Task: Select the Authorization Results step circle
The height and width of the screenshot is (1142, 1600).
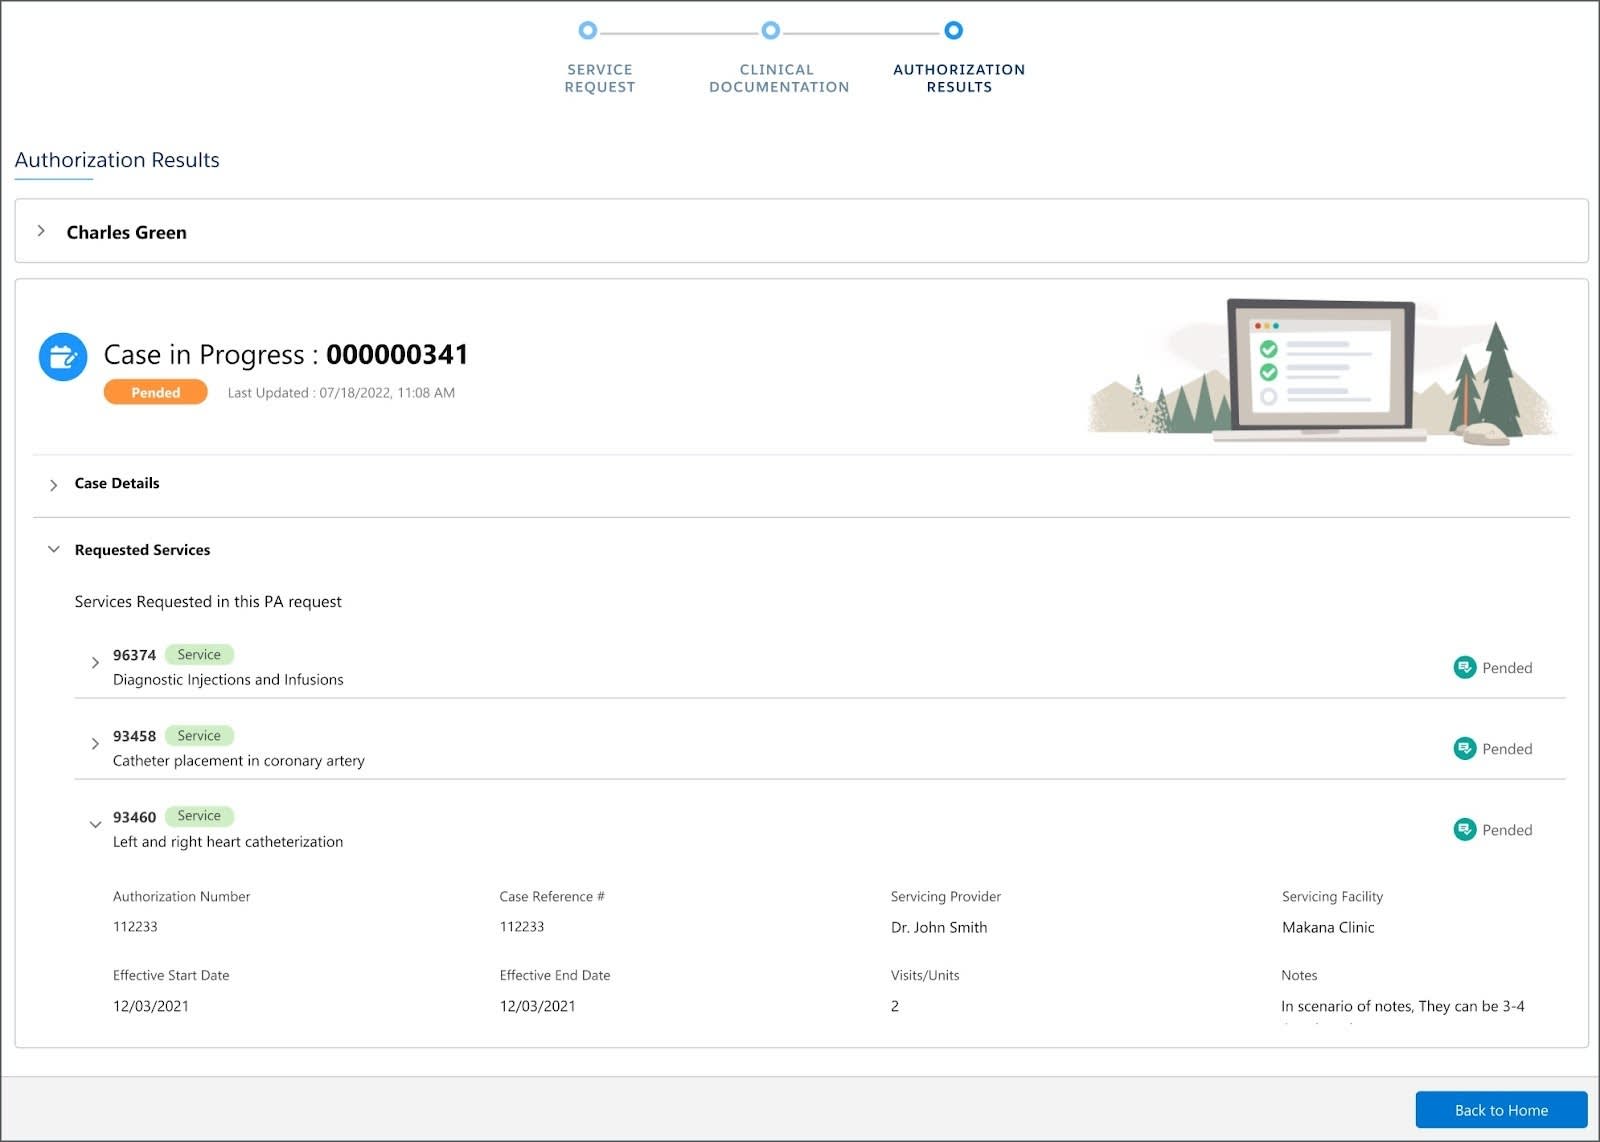Action: 955,31
